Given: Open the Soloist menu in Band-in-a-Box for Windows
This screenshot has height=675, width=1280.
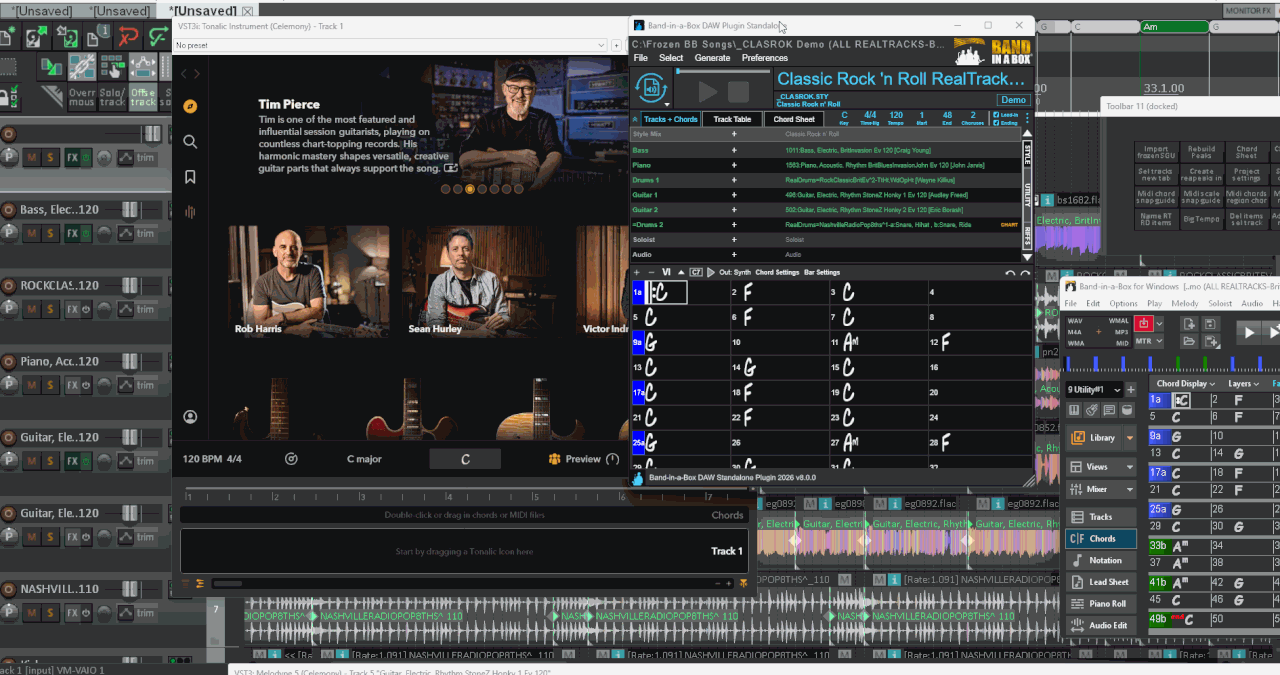Looking at the screenshot, I should pos(1220,303).
